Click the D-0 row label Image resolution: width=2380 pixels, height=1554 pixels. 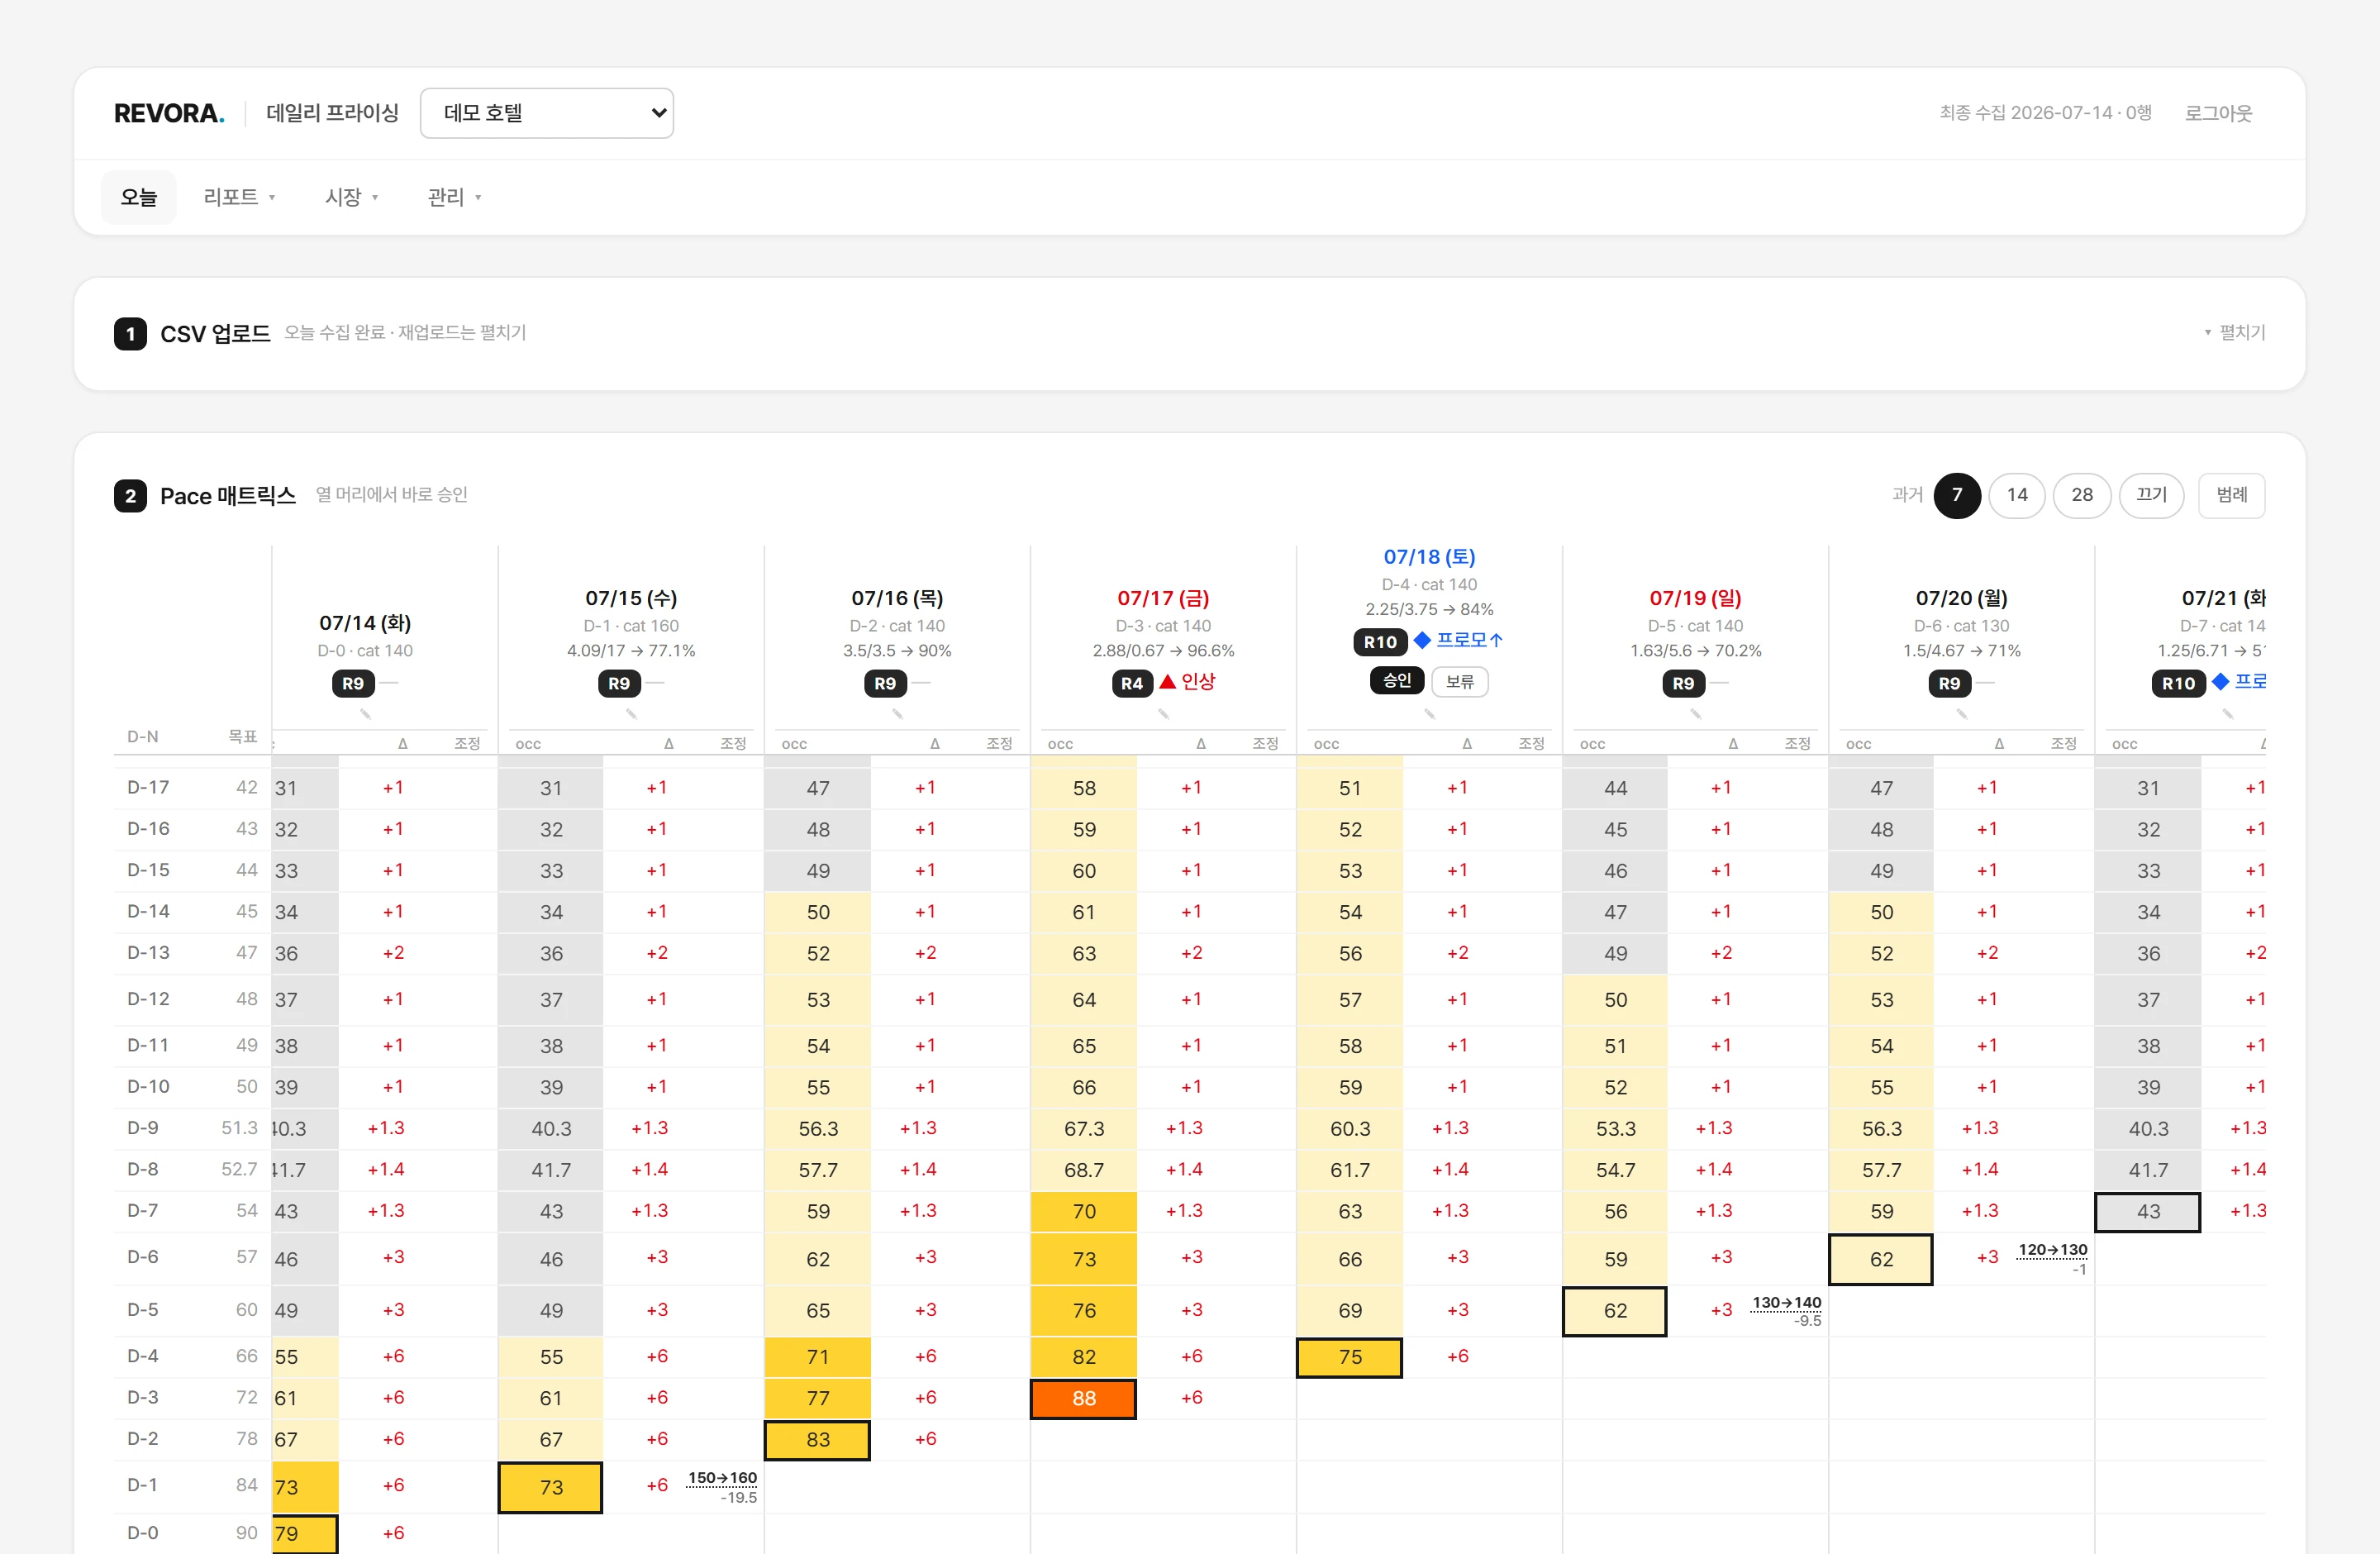tap(143, 1533)
